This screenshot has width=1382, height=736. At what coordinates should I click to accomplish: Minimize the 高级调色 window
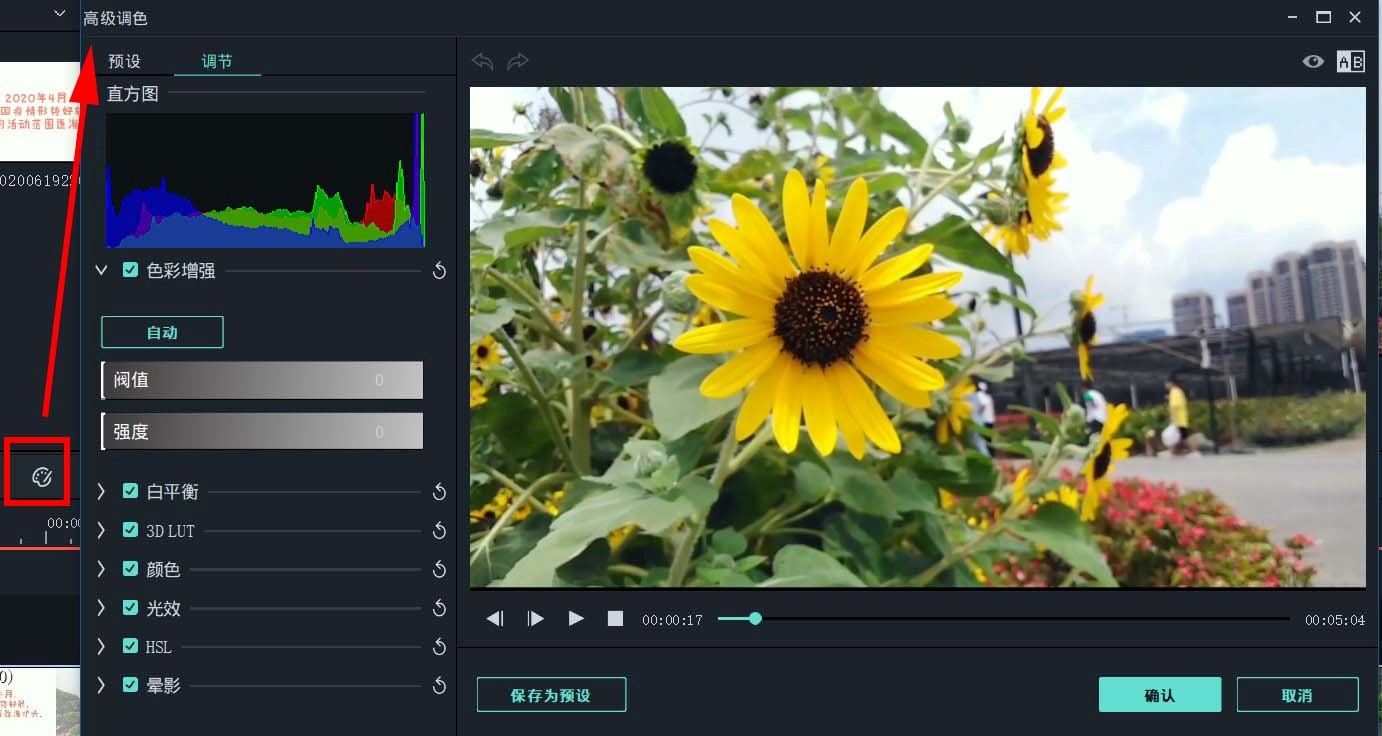tap(1290, 17)
